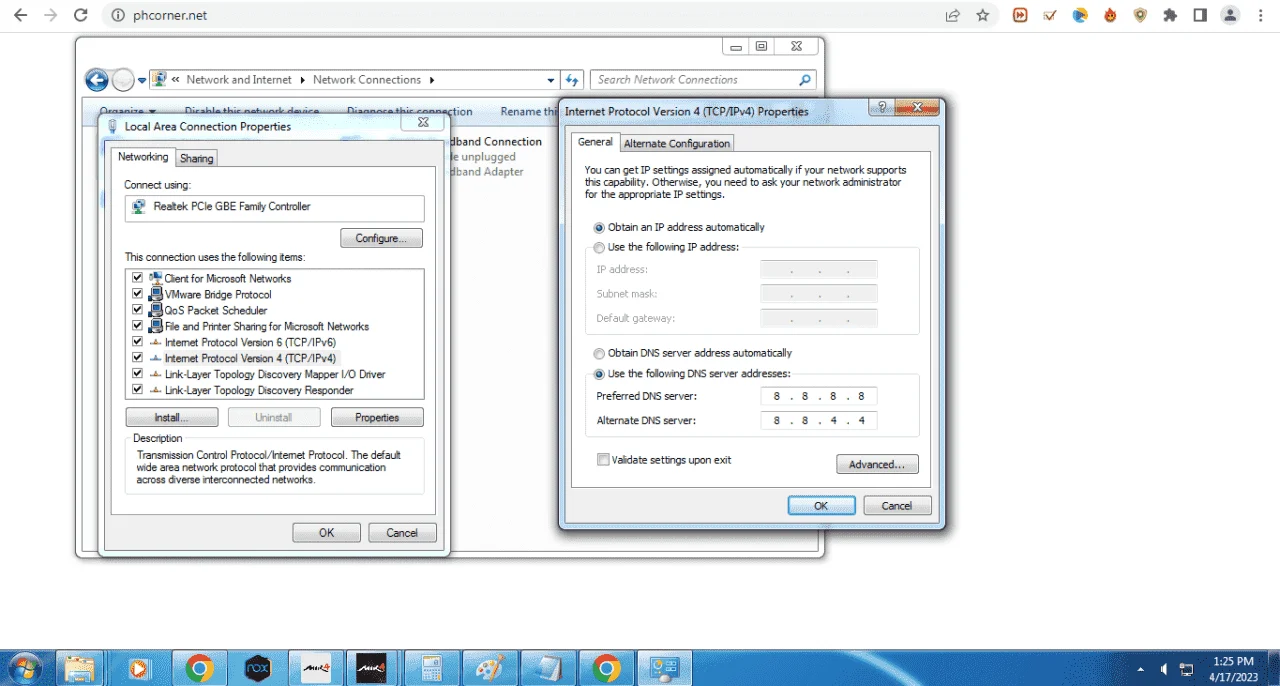Viewport: 1280px width, 686px height.
Task: Open the red fast-forward extension icon
Action: tap(1020, 15)
